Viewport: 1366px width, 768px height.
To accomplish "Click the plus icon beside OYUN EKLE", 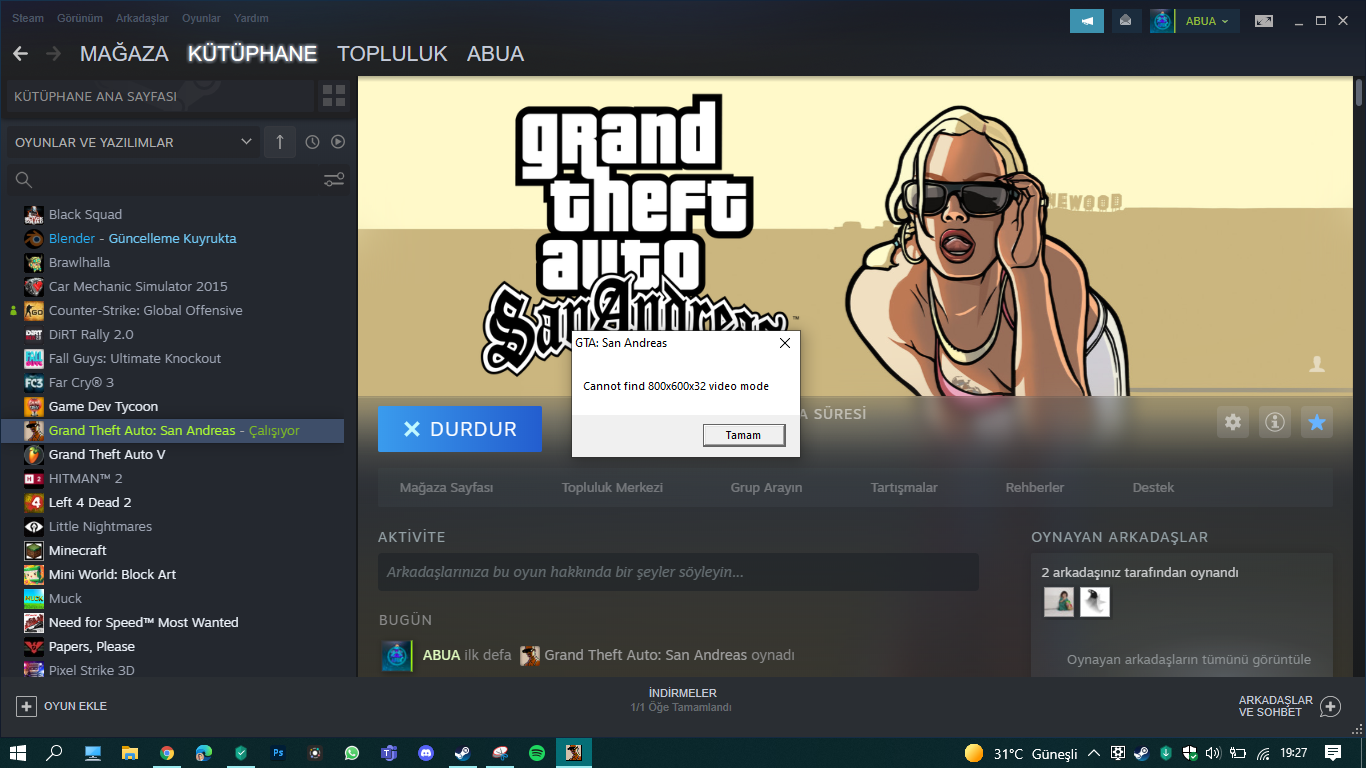I will (x=26, y=706).
